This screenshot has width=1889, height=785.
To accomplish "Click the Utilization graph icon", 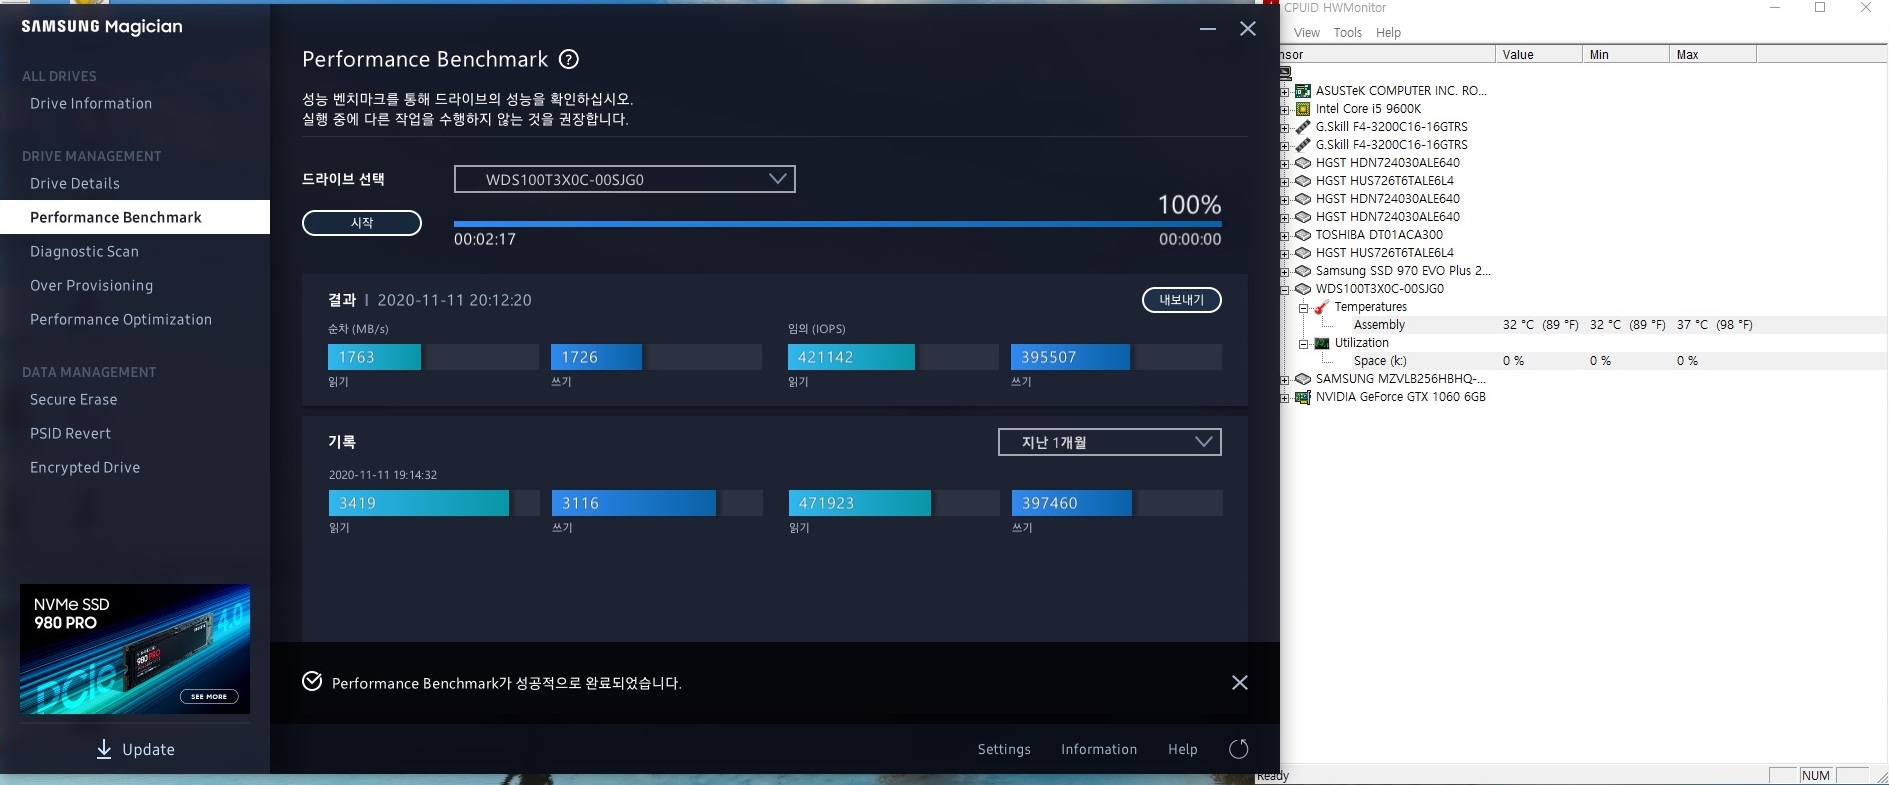I will click(x=1321, y=343).
